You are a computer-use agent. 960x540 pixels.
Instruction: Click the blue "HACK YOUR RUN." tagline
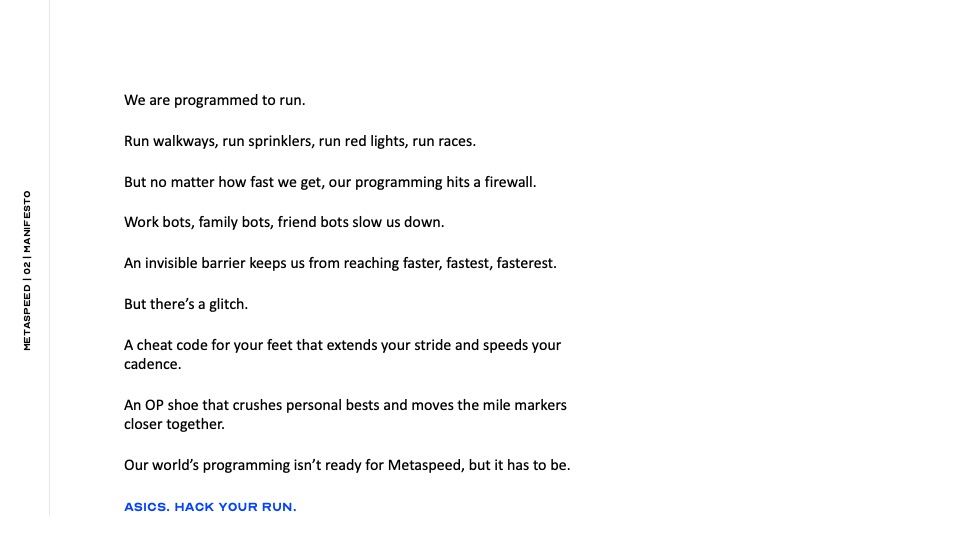point(235,507)
